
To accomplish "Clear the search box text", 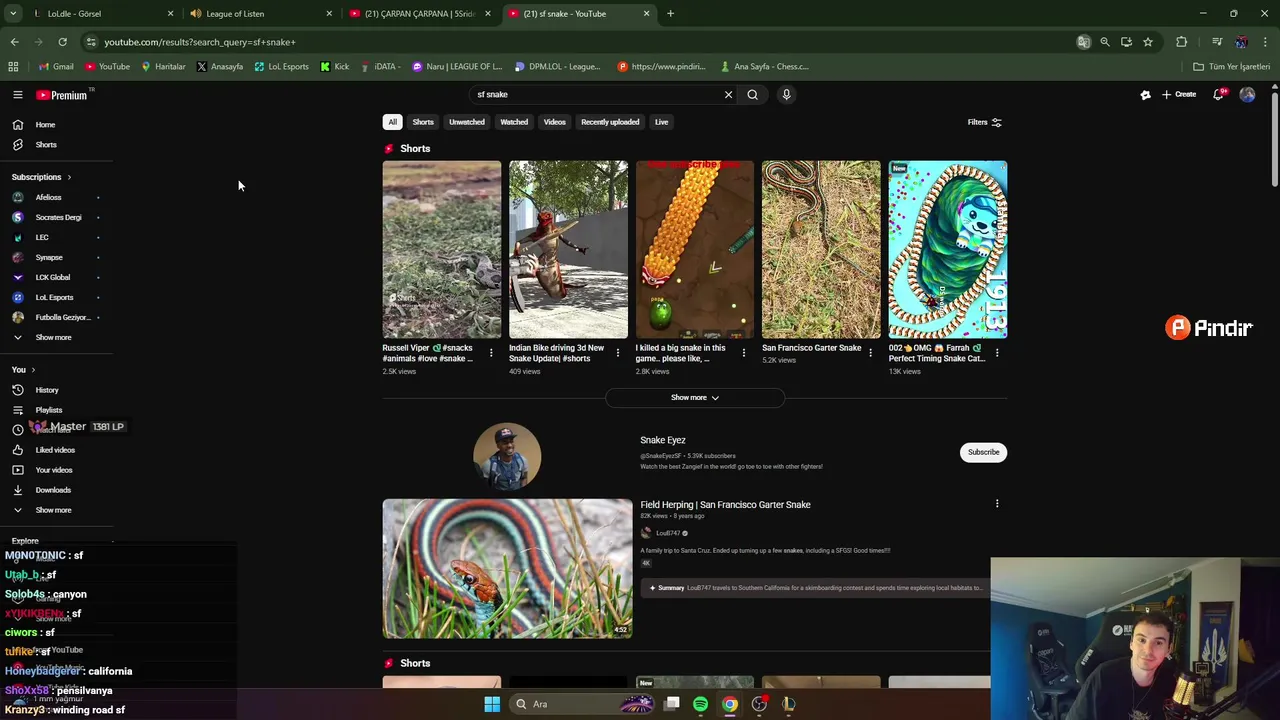I will pos(728,94).
